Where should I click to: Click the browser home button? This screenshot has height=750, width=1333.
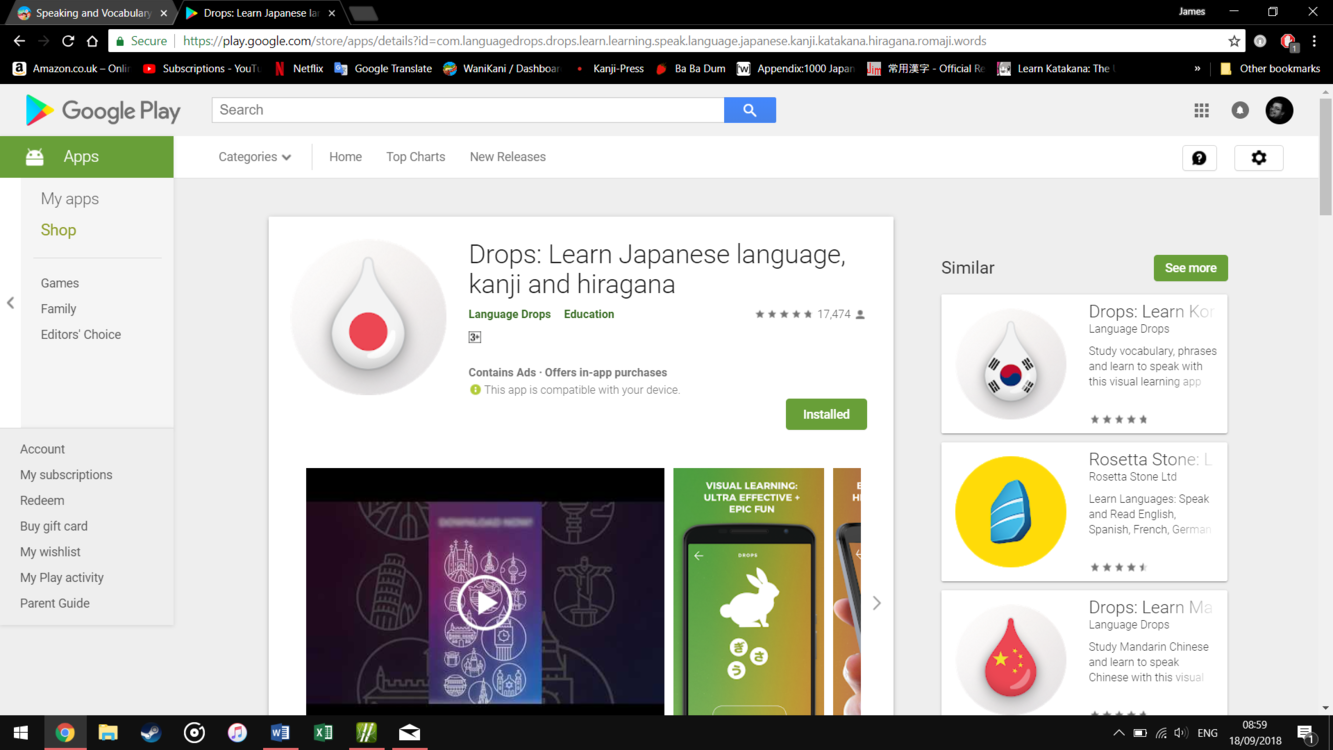click(x=92, y=41)
